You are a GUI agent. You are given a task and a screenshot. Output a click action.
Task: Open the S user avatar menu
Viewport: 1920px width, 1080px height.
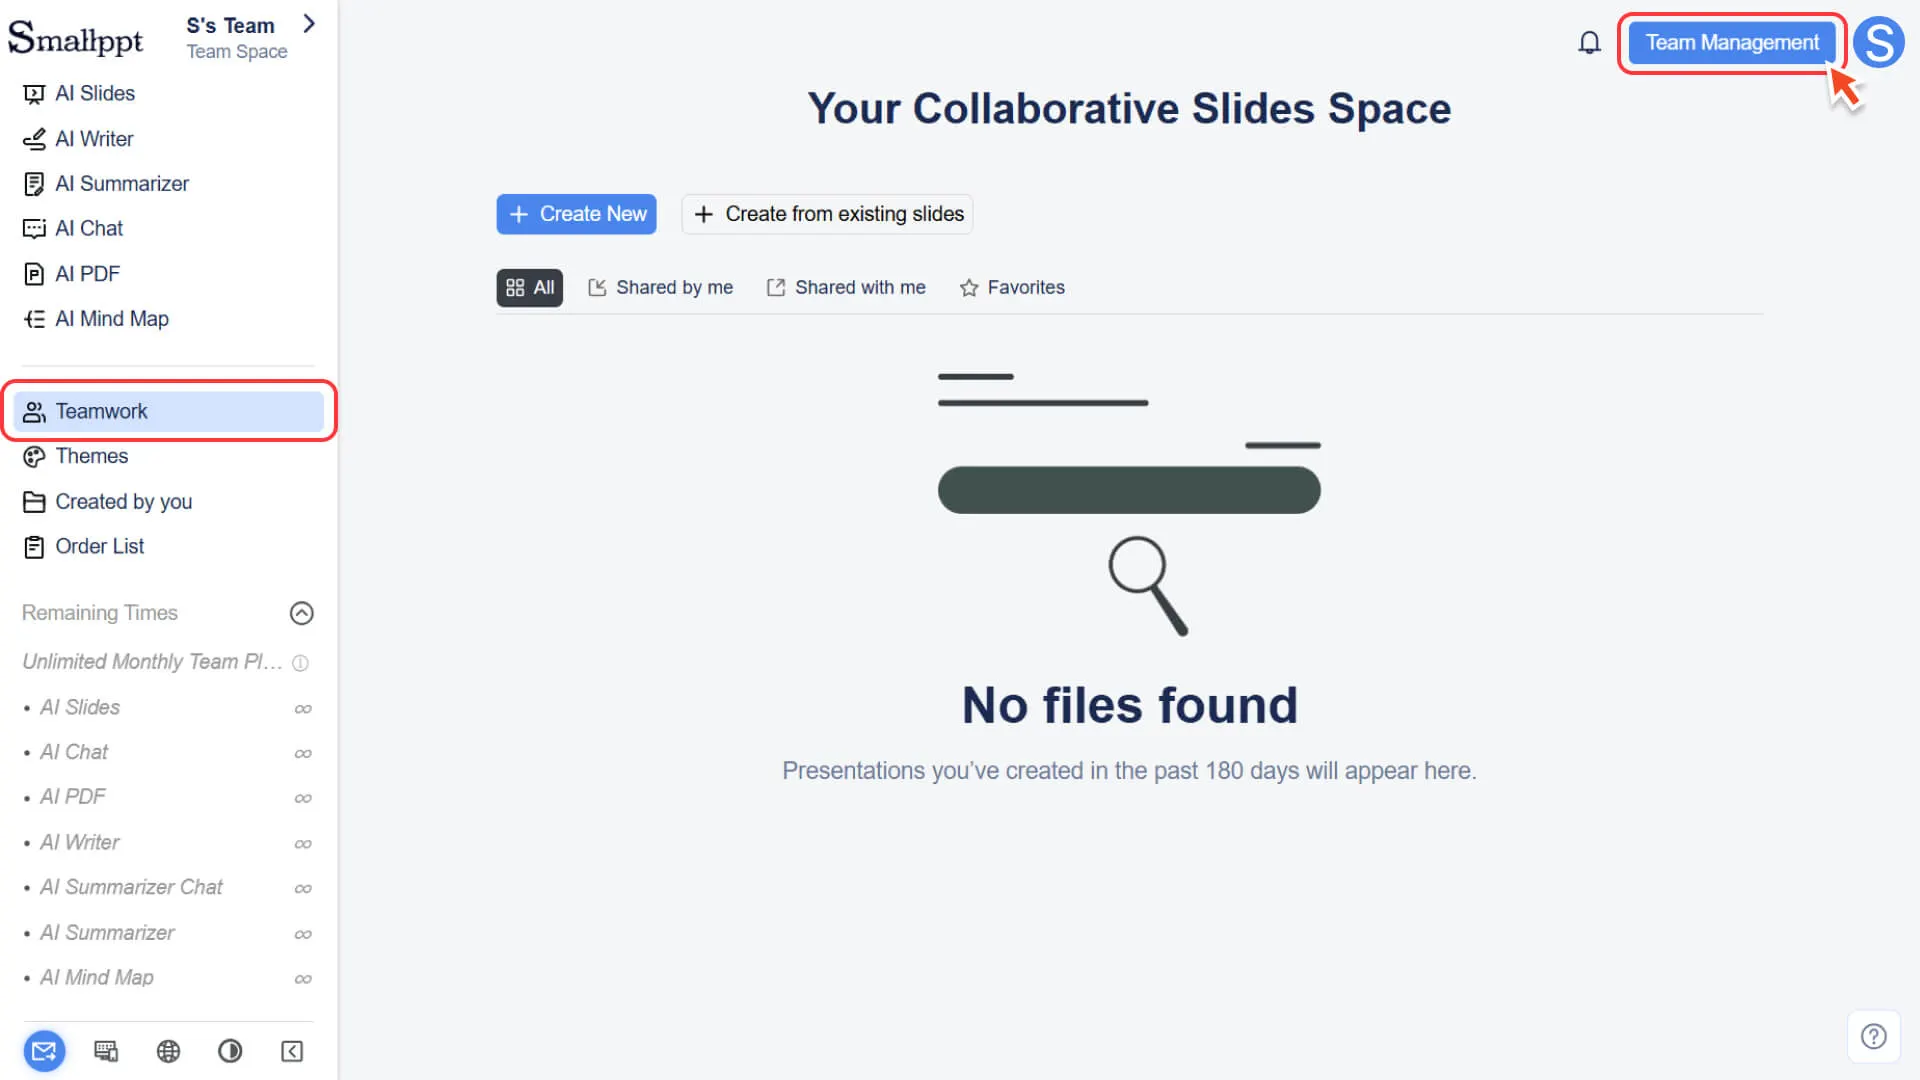point(1879,43)
